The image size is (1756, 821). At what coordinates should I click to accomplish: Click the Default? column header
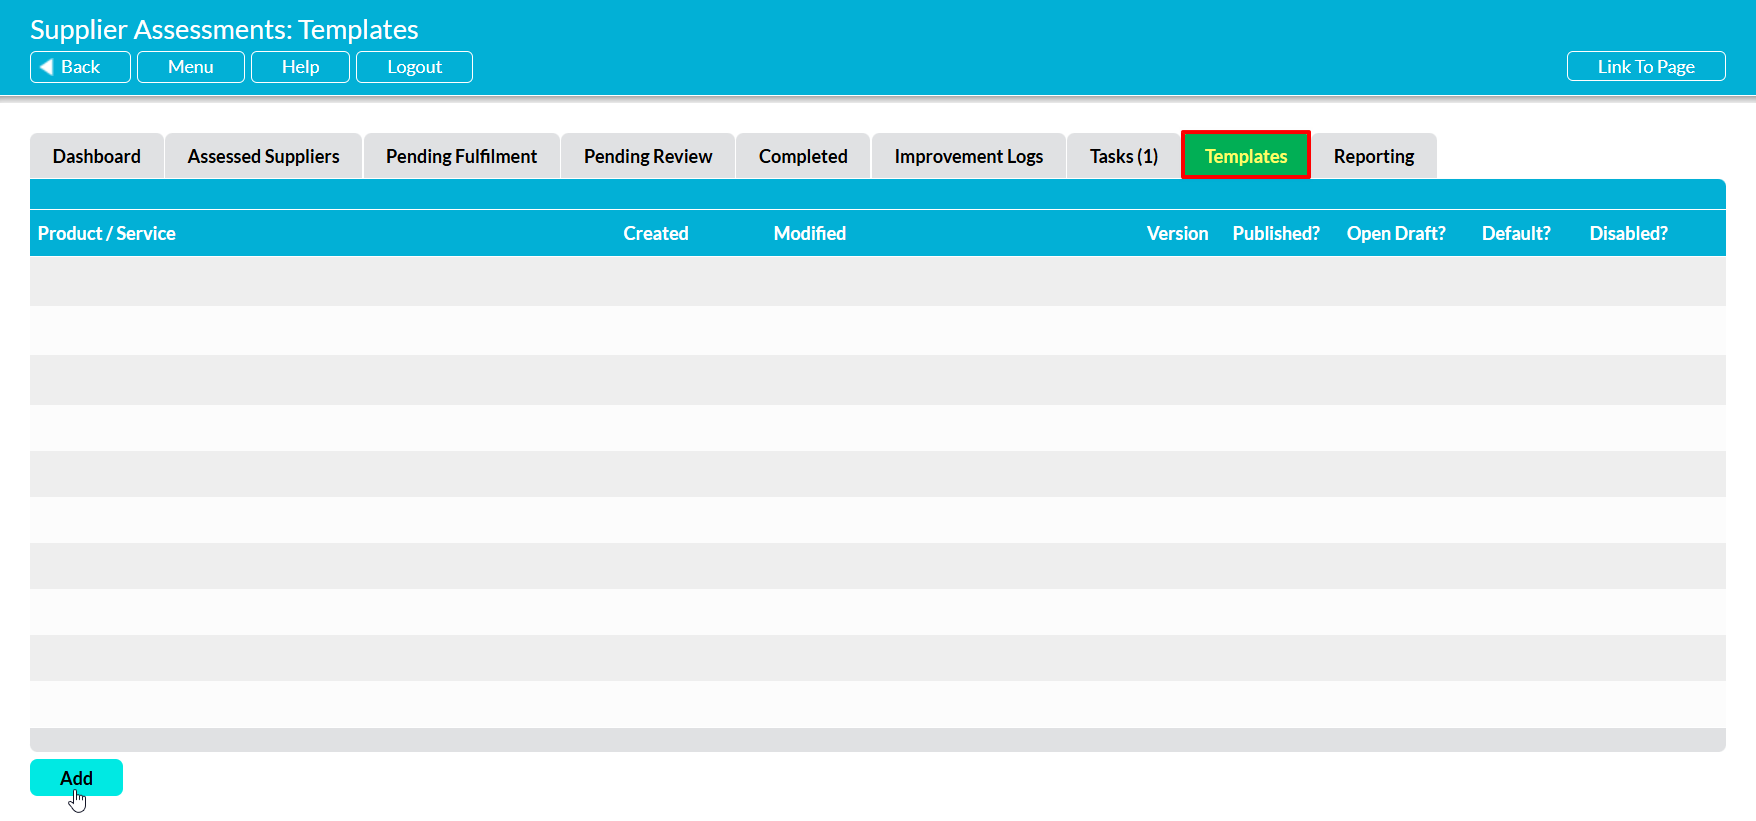point(1516,233)
